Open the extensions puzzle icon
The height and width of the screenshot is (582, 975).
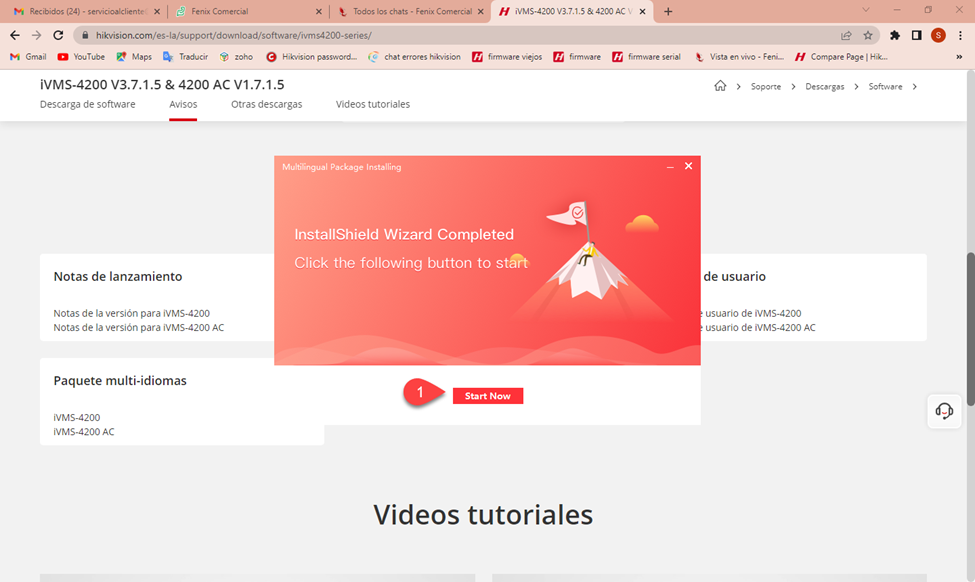[895, 35]
